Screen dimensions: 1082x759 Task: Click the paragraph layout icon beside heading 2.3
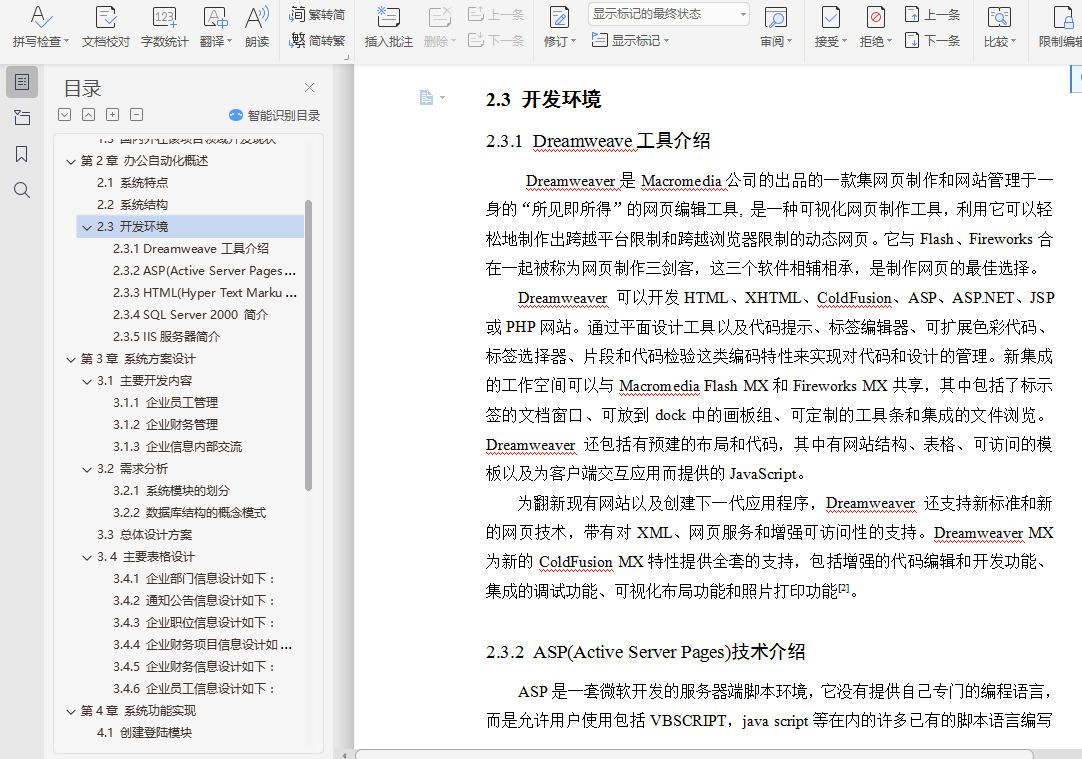pos(426,98)
